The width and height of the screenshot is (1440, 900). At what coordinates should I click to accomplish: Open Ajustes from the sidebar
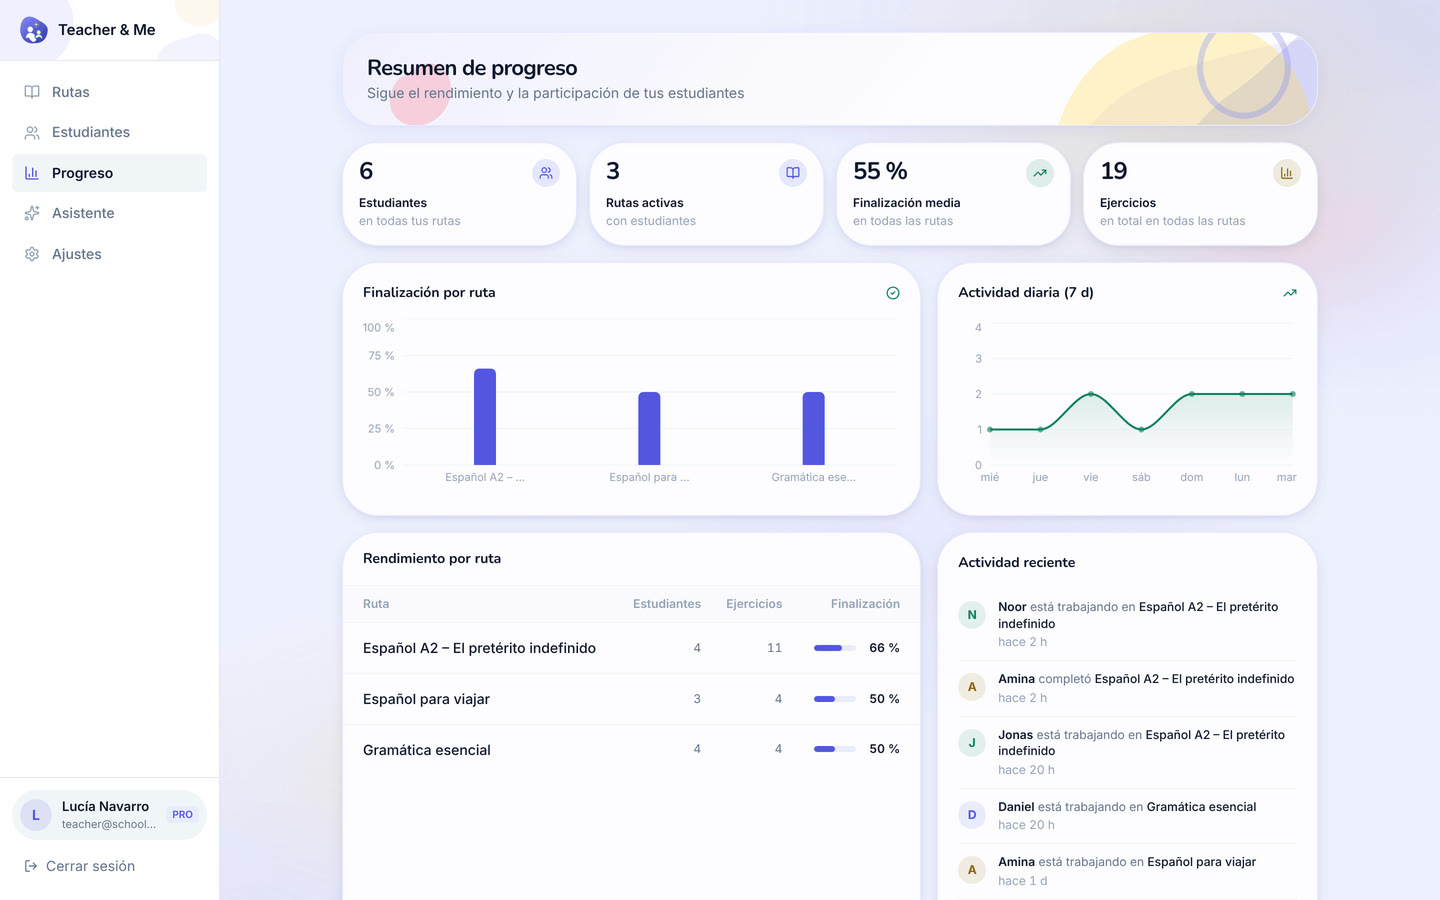click(x=109, y=254)
